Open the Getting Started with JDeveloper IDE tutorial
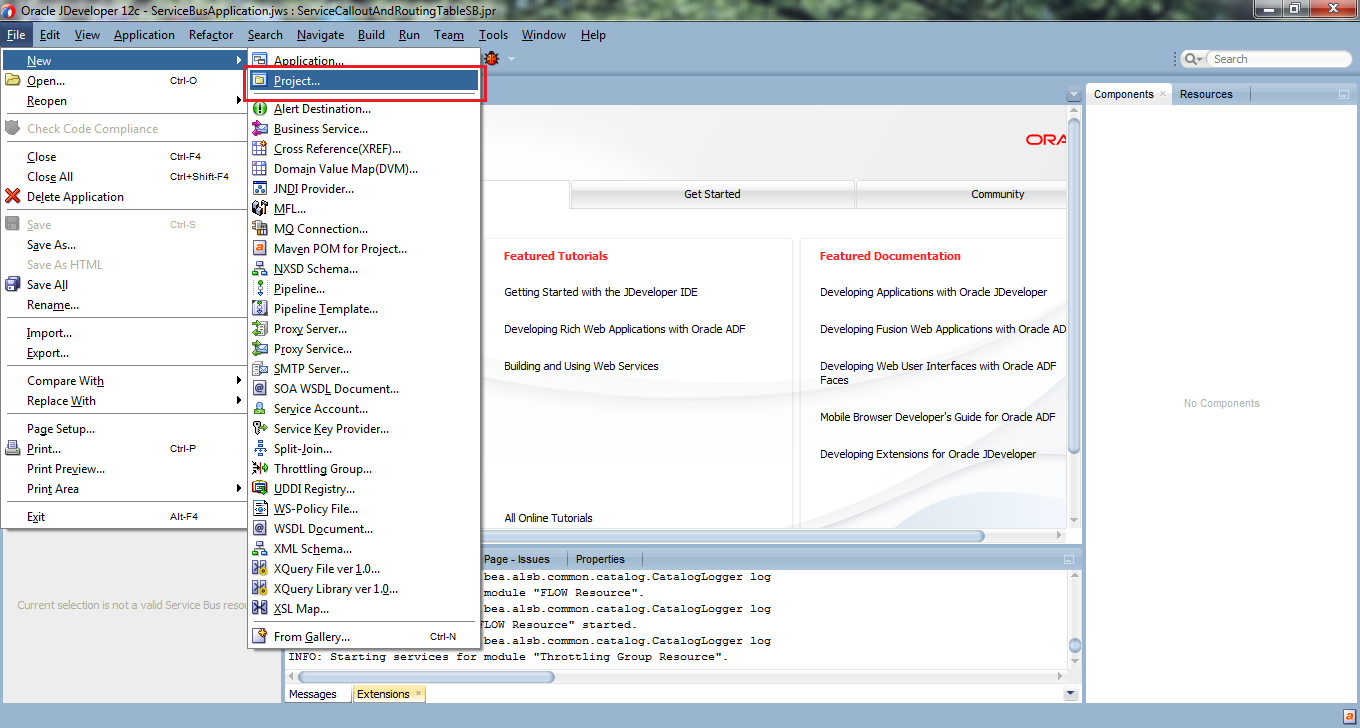The image size is (1360, 728). (x=601, y=291)
